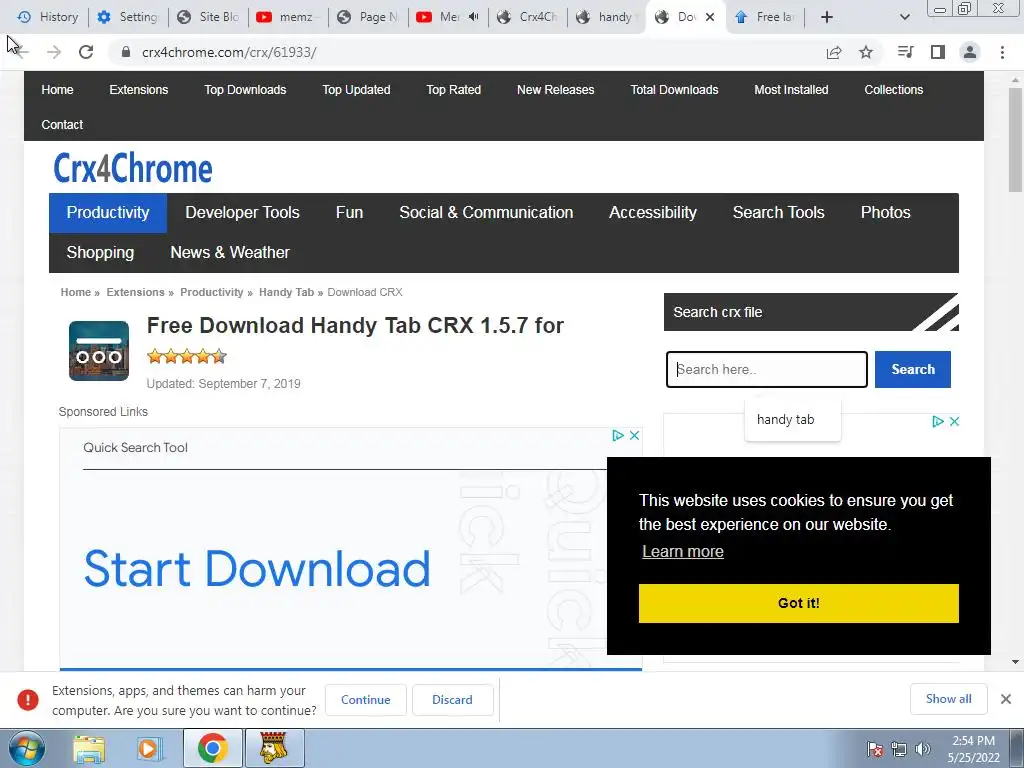1024x768 pixels.
Task: Click the page vertical scrollbar thumb
Action: (x=1015, y=140)
